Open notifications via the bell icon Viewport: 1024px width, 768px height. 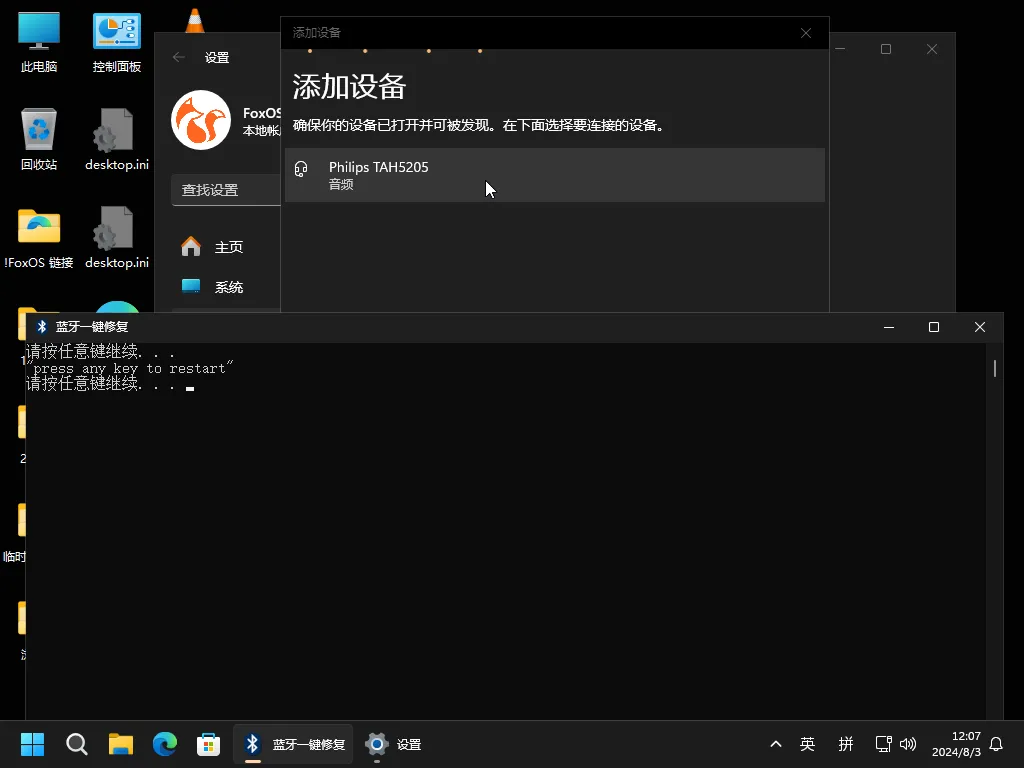[x=998, y=744]
